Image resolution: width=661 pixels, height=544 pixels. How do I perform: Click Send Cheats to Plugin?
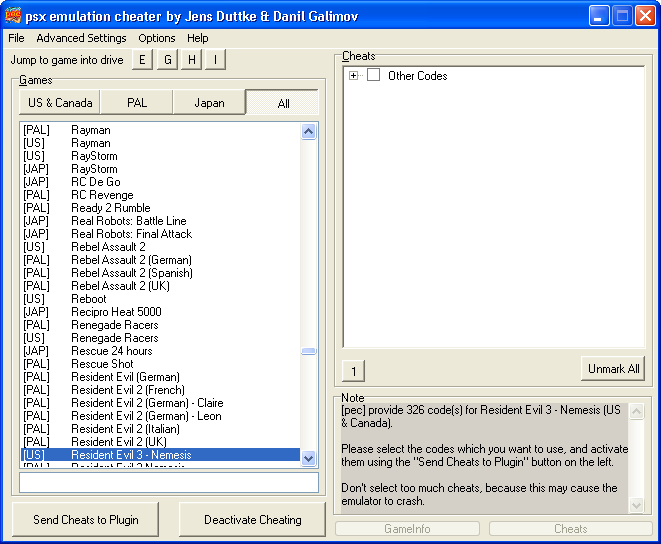click(x=86, y=520)
